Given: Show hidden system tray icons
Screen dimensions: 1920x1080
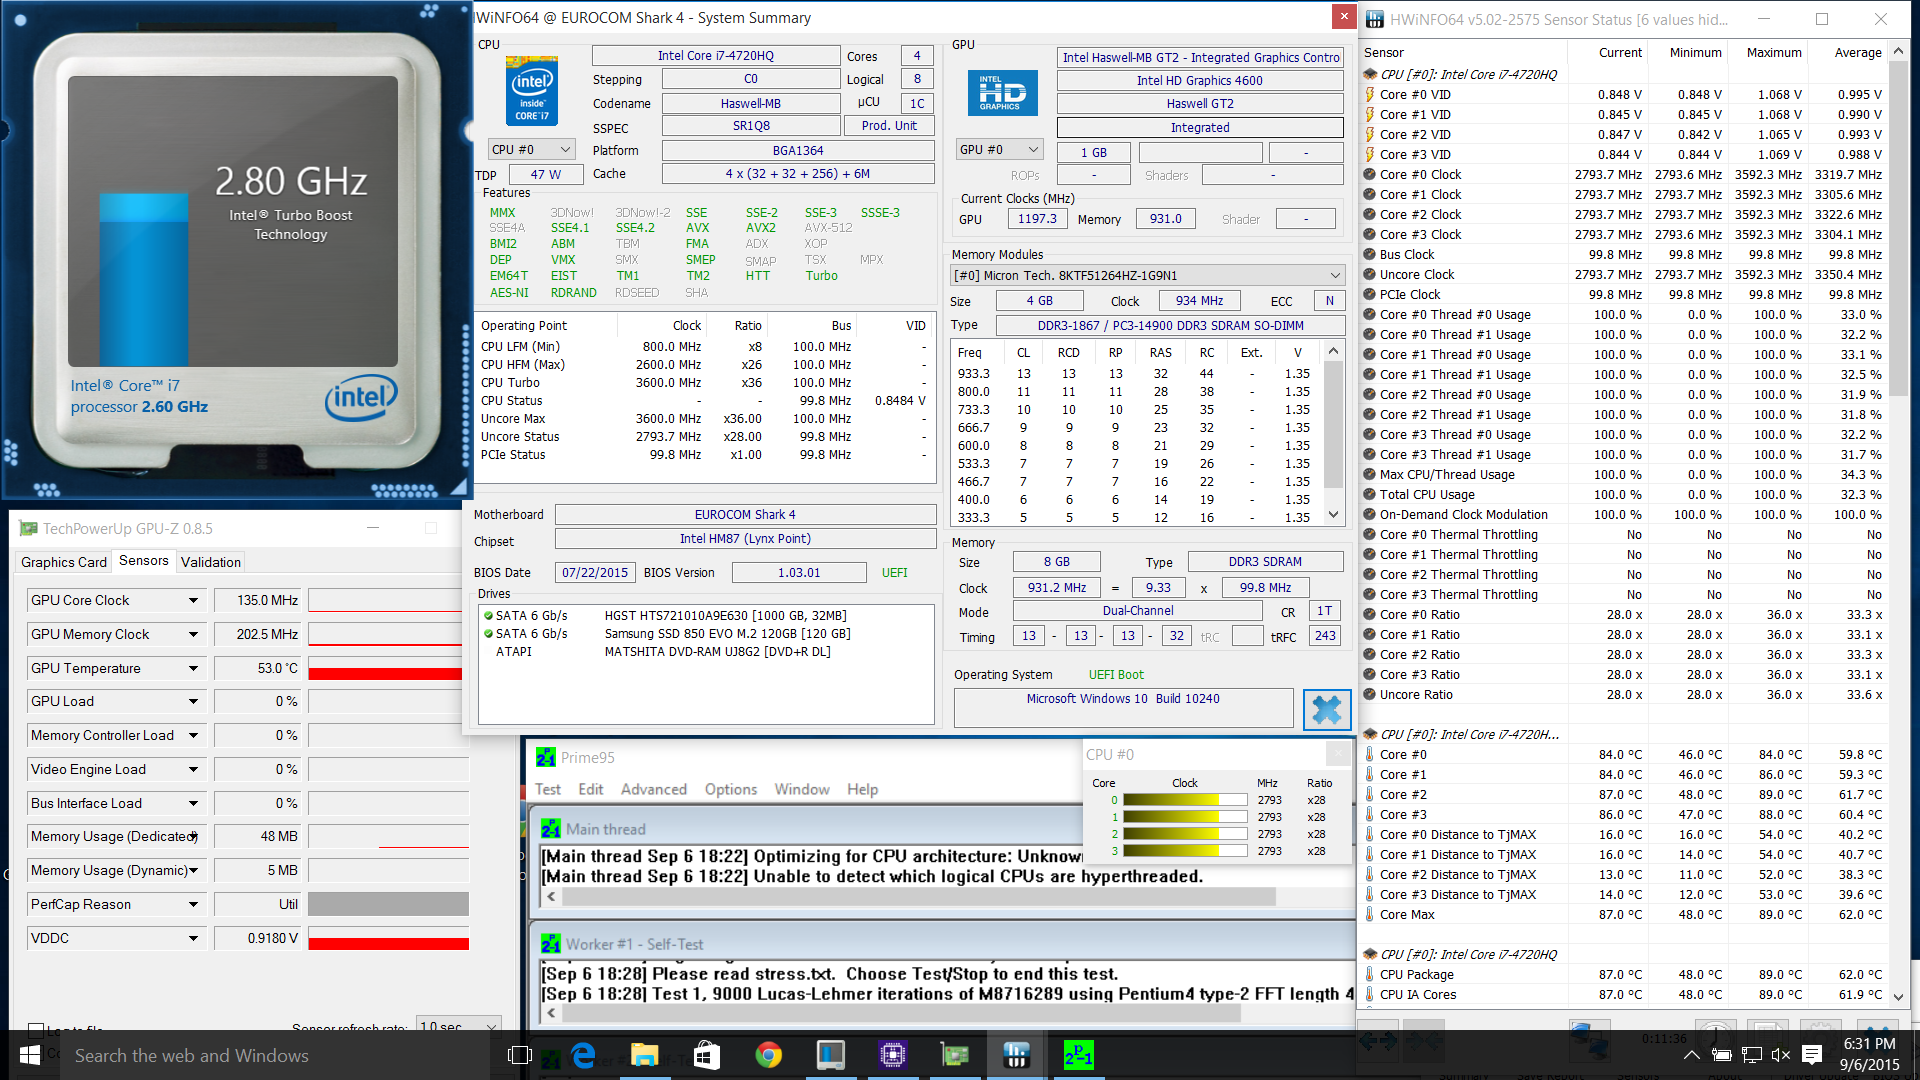Looking at the screenshot, I should [x=1691, y=1055].
